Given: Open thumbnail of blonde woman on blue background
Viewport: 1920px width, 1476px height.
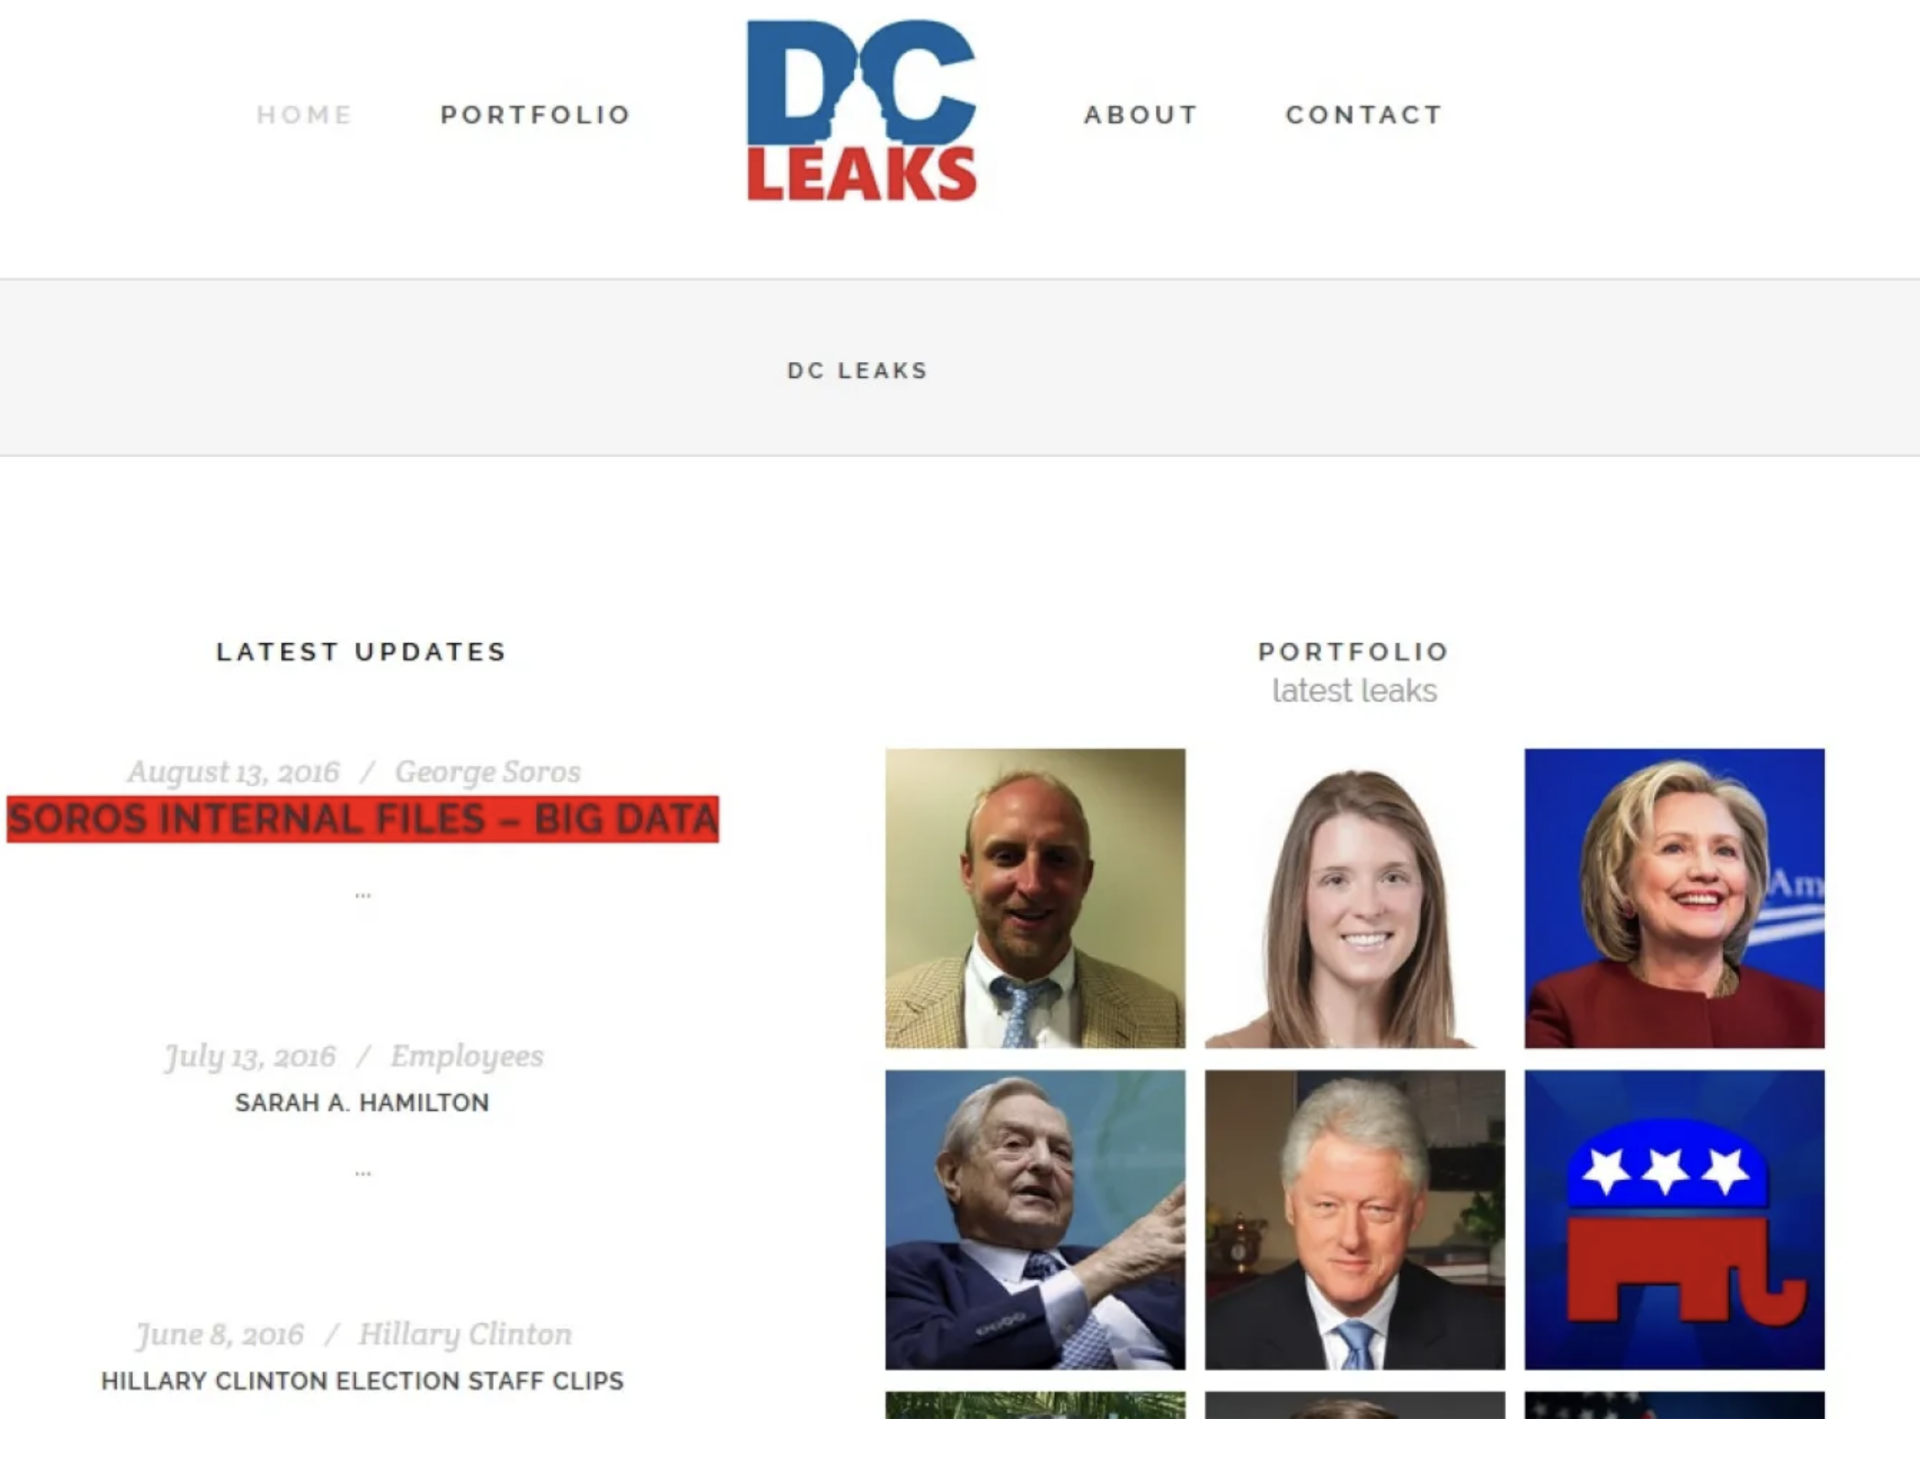Looking at the screenshot, I should (1675, 898).
